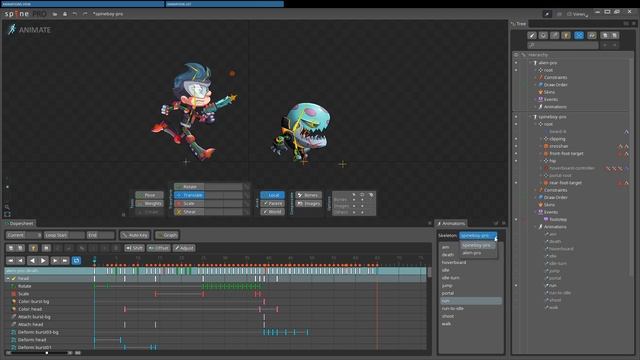Click the pencil icon in the Tree toolbar
The image size is (640, 360).
click(531, 36)
